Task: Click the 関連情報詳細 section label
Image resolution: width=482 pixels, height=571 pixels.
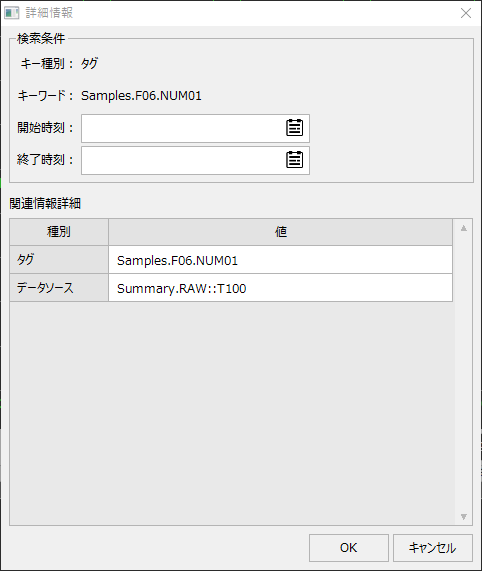Action: coord(45,204)
